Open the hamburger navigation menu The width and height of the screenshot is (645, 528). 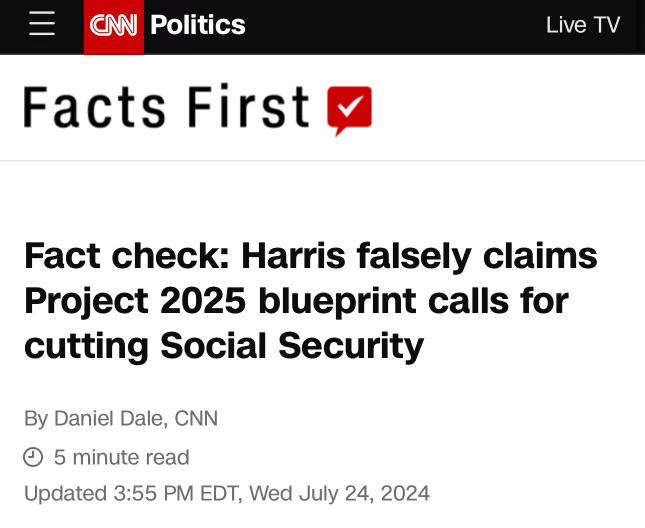click(42, 25)
